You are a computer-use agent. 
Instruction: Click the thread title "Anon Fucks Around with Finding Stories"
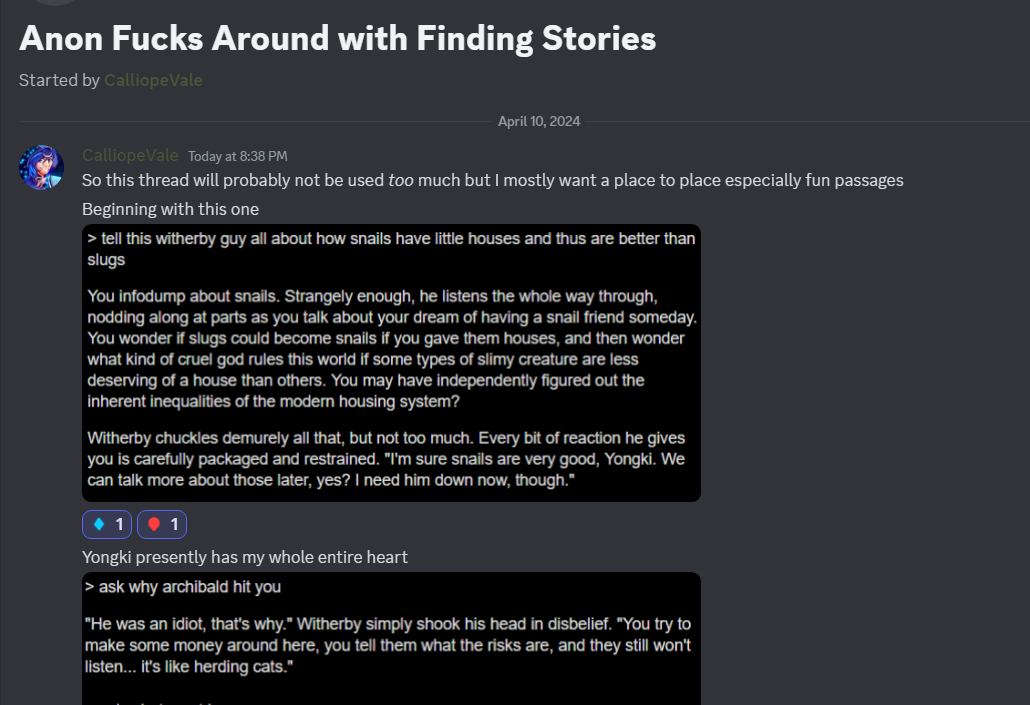pos(338,39)
